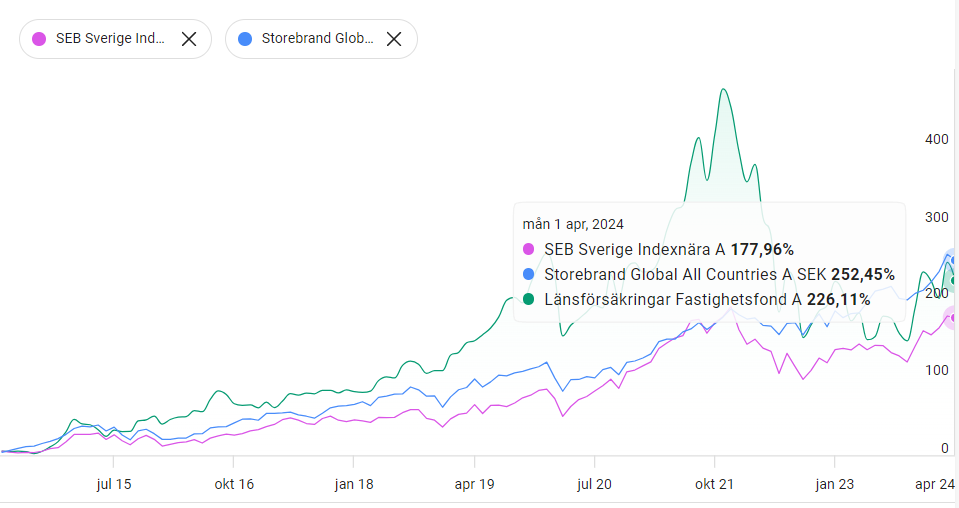Remove the SEB Sverige Indexnära fund chip

pyautogui.click(x=189, y=39)
